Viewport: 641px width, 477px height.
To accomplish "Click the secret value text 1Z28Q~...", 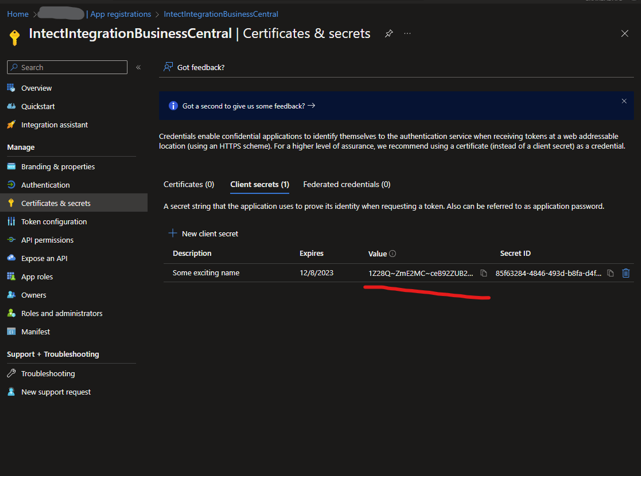I will point(421,273).
